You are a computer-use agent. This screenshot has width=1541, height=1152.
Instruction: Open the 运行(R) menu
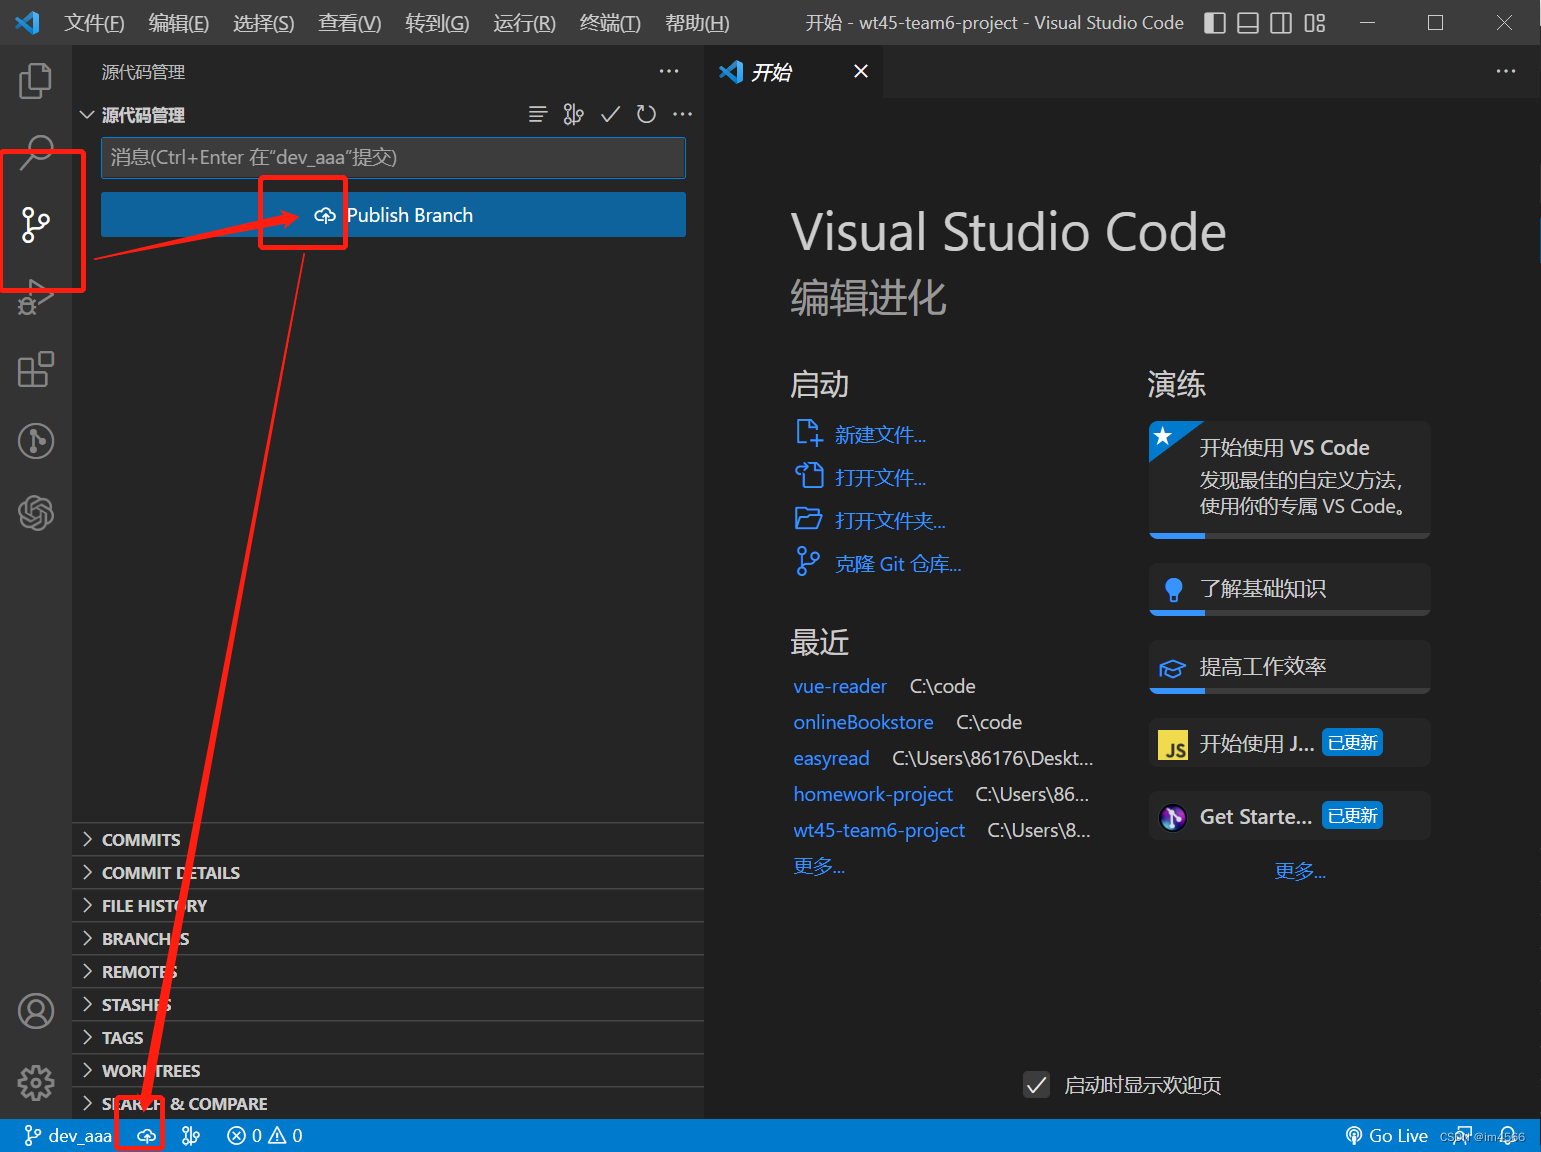[x=524, y=23]
